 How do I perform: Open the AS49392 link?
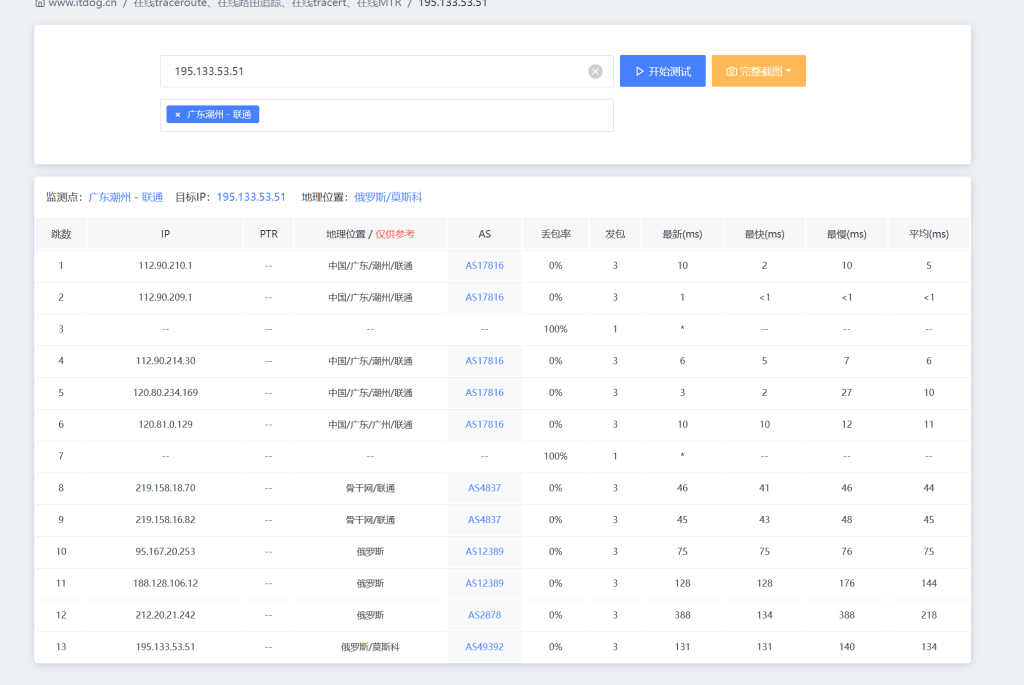pos(484,647)
